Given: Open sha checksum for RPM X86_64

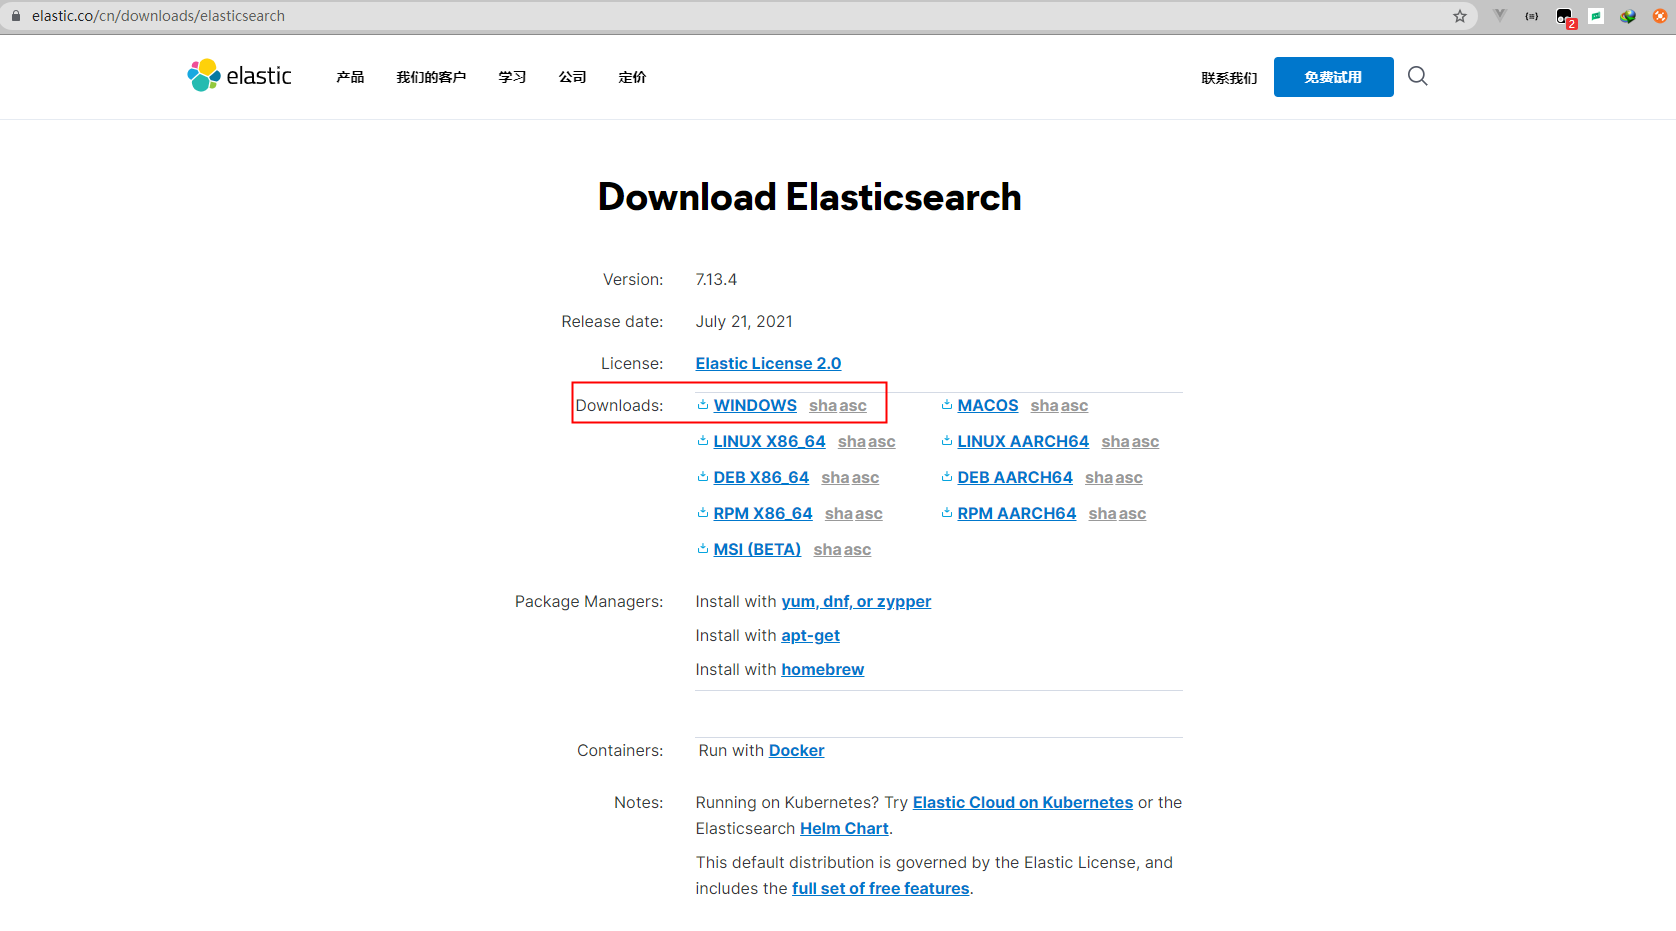Looking at the screenshot, I should click(839, 513).
